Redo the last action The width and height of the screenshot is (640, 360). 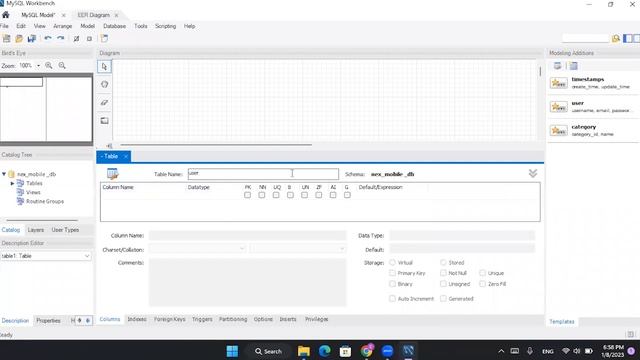click(x=60, y=38)
